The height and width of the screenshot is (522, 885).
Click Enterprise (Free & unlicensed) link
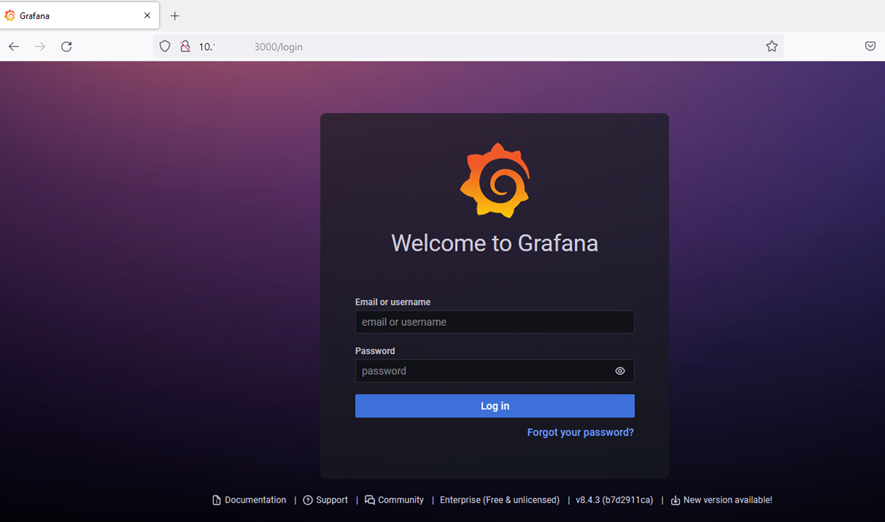pos(500,500)
